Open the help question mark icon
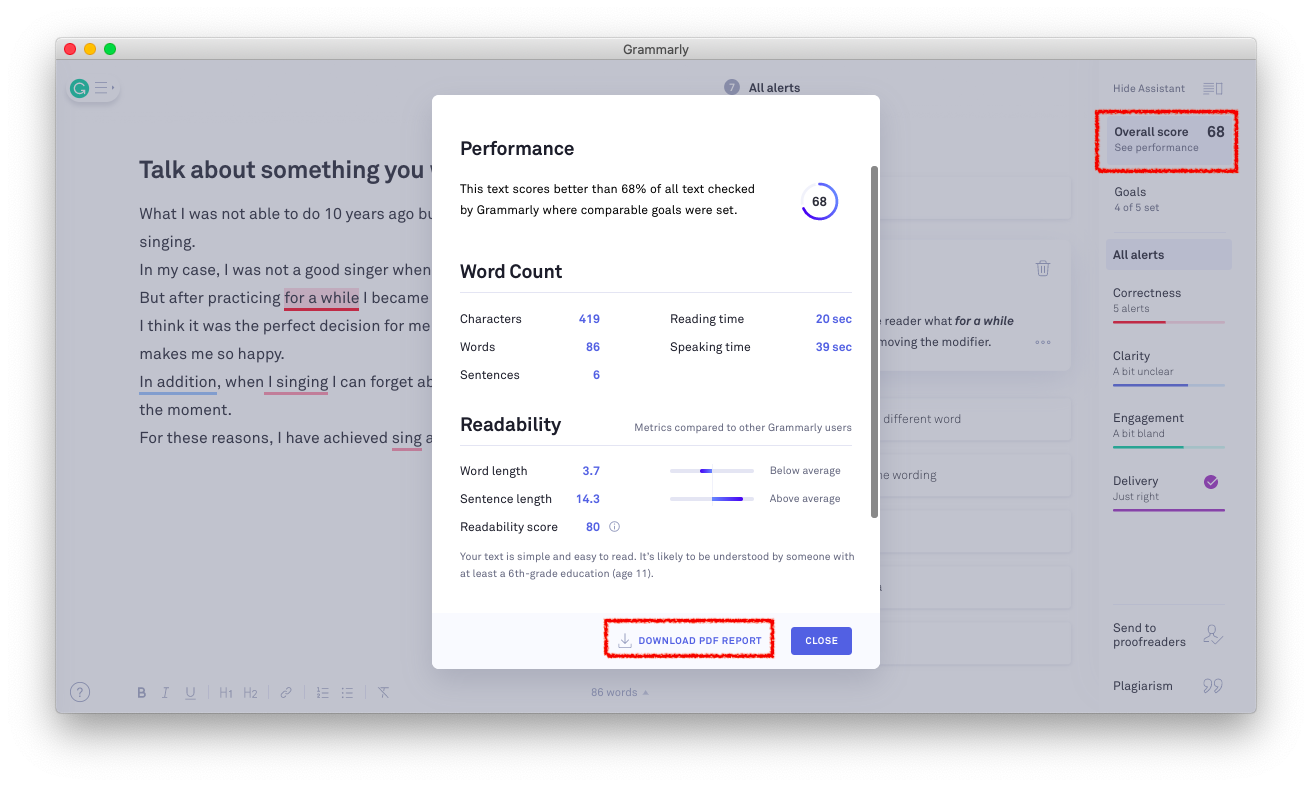1312x787 pixels. 80,692
